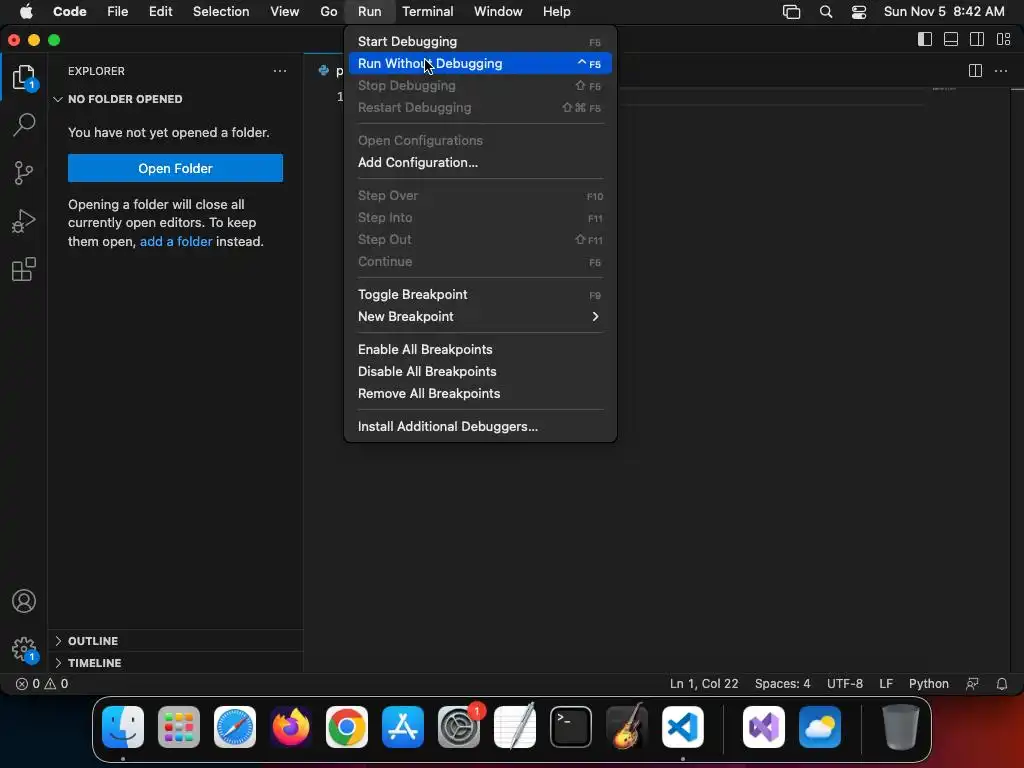The height and width of the screenshot is (768, 1024).
Task: Open Trash from the Dock
Action: (x=901, y=727)
